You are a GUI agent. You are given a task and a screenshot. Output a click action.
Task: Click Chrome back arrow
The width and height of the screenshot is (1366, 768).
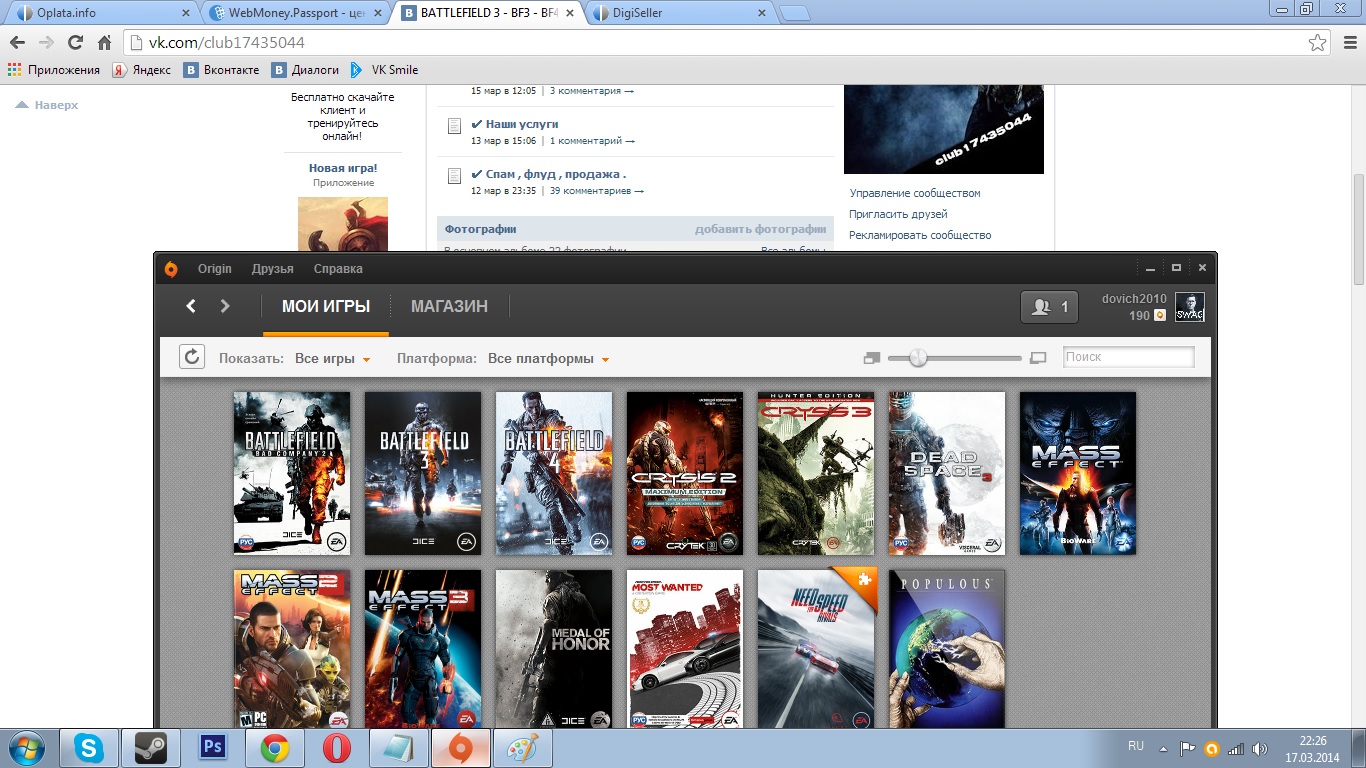[x=17, y=43]
